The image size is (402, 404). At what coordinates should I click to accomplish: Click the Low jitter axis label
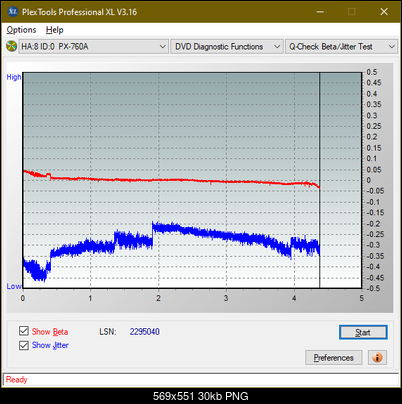(14, 286)
